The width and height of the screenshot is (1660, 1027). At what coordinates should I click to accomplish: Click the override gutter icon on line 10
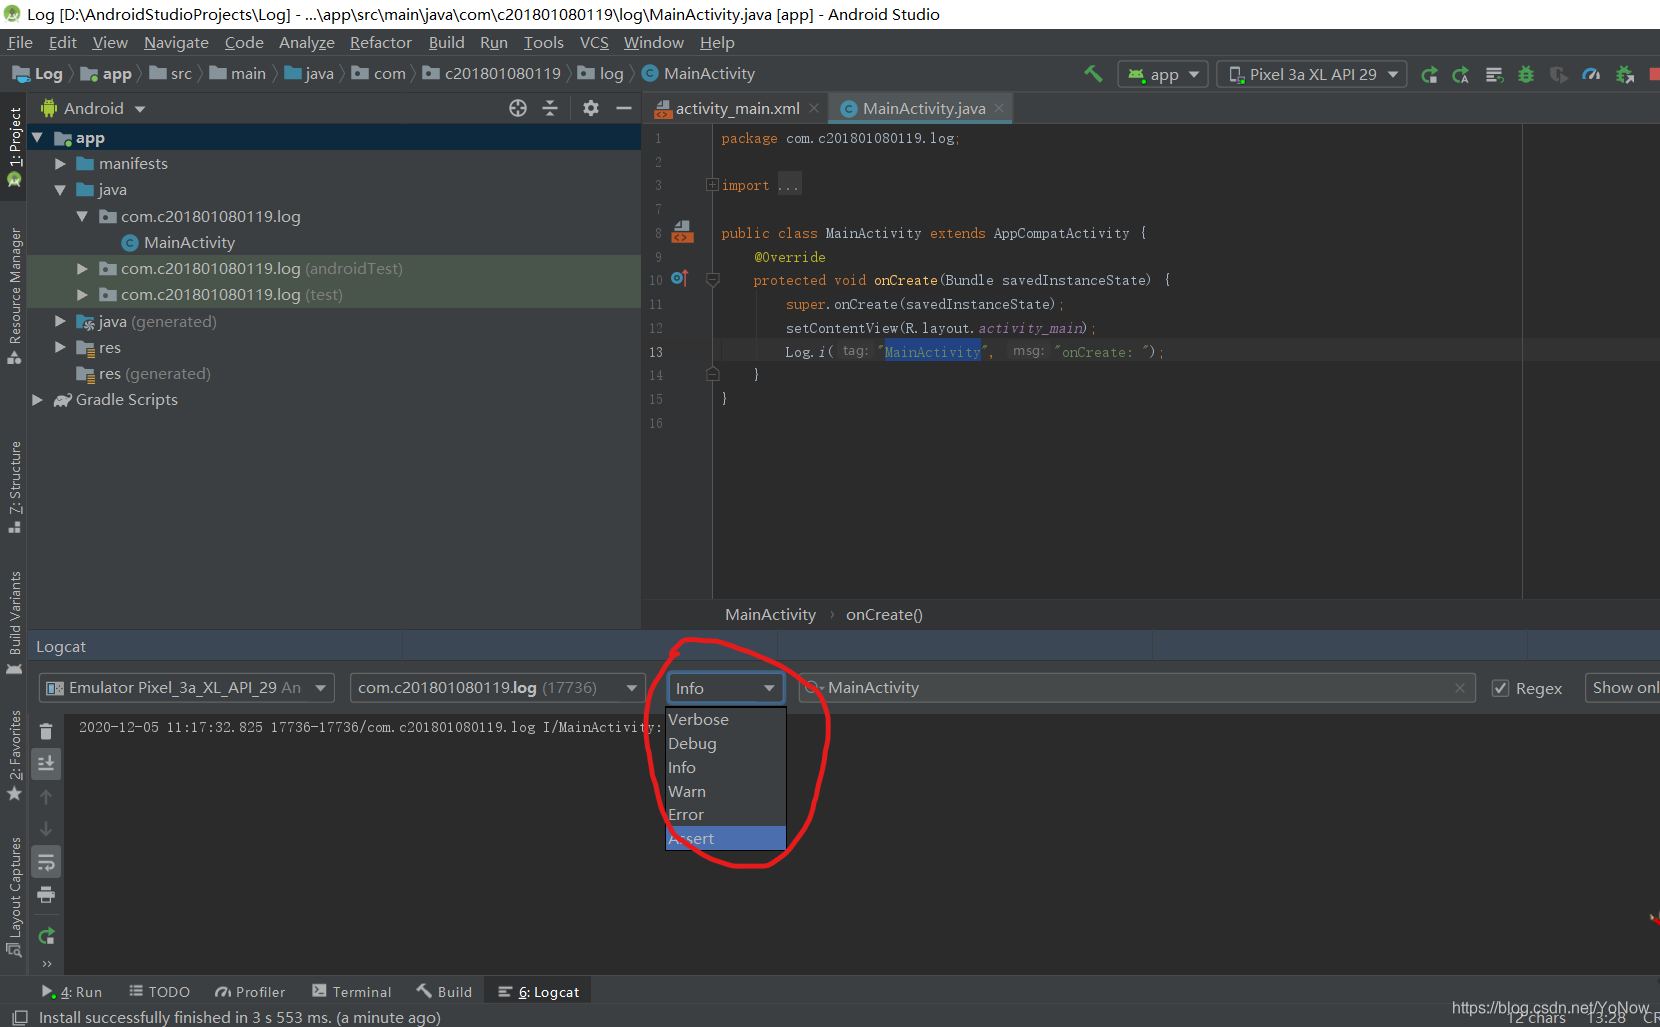tap(679, 279)
